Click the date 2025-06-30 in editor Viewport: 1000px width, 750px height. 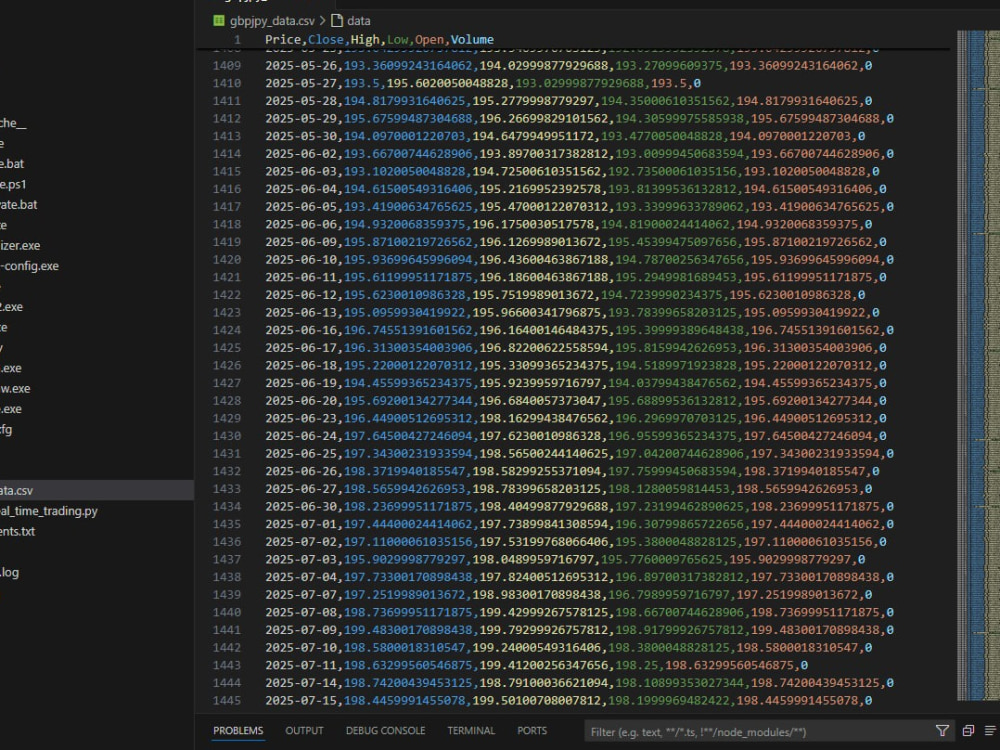pyautogui.click(x=303, y=506)
